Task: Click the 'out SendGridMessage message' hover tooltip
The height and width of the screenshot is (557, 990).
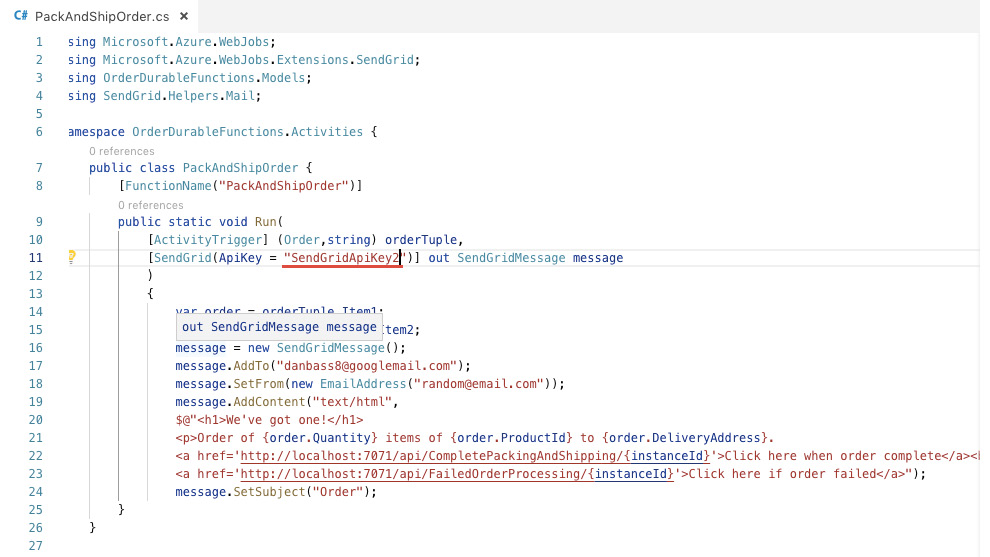Action: [279, 327]
